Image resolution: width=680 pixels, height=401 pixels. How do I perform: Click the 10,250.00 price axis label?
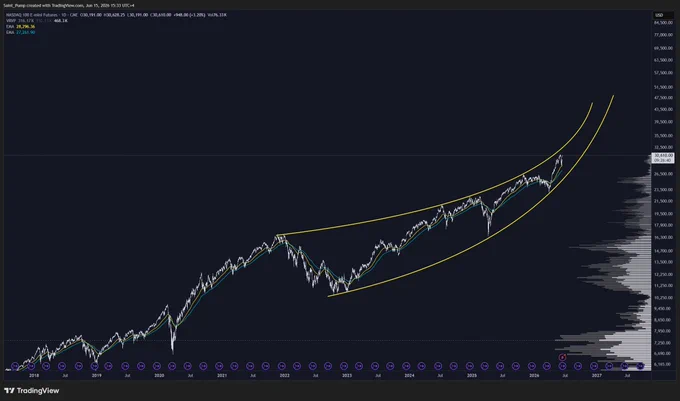[x=663, y=298]
